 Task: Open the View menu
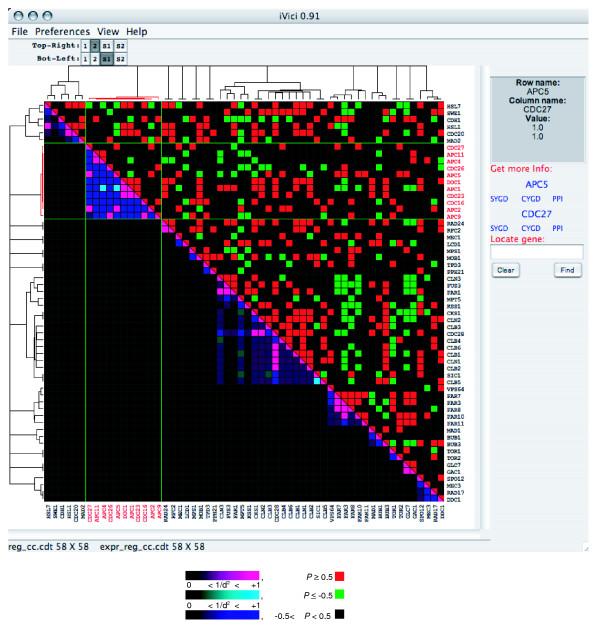[x=108, y=32]
